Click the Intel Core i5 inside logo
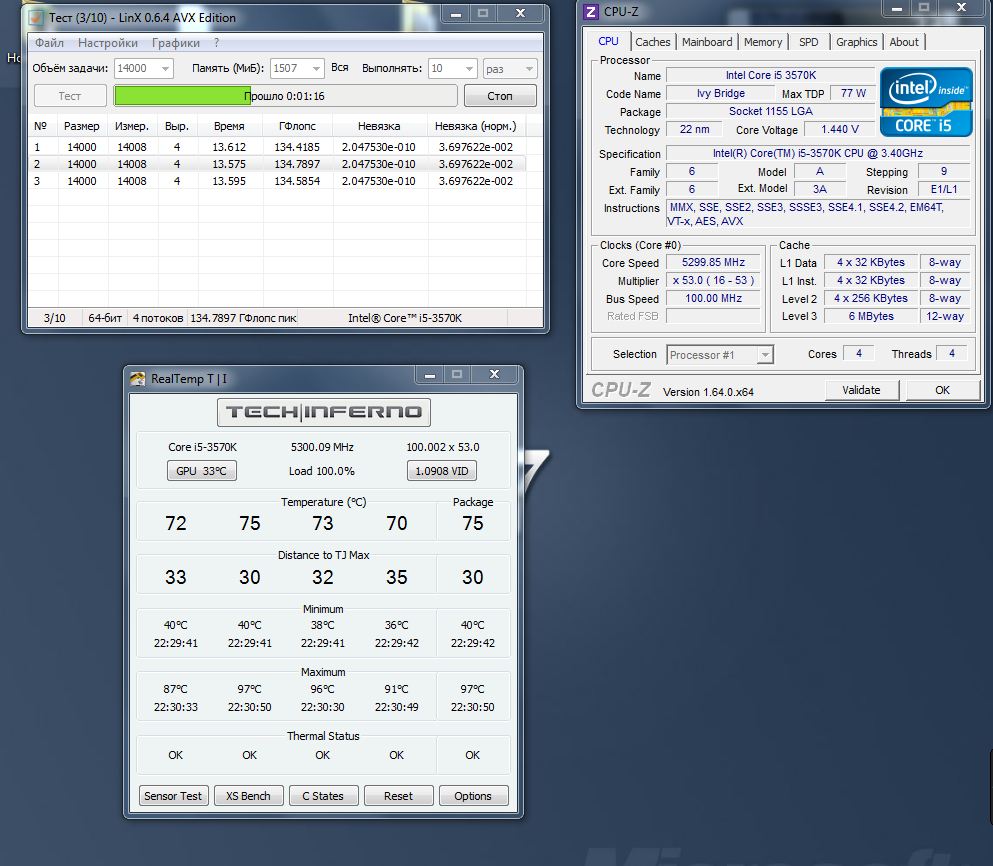This screenshot has width=993, height=866. 926,102
